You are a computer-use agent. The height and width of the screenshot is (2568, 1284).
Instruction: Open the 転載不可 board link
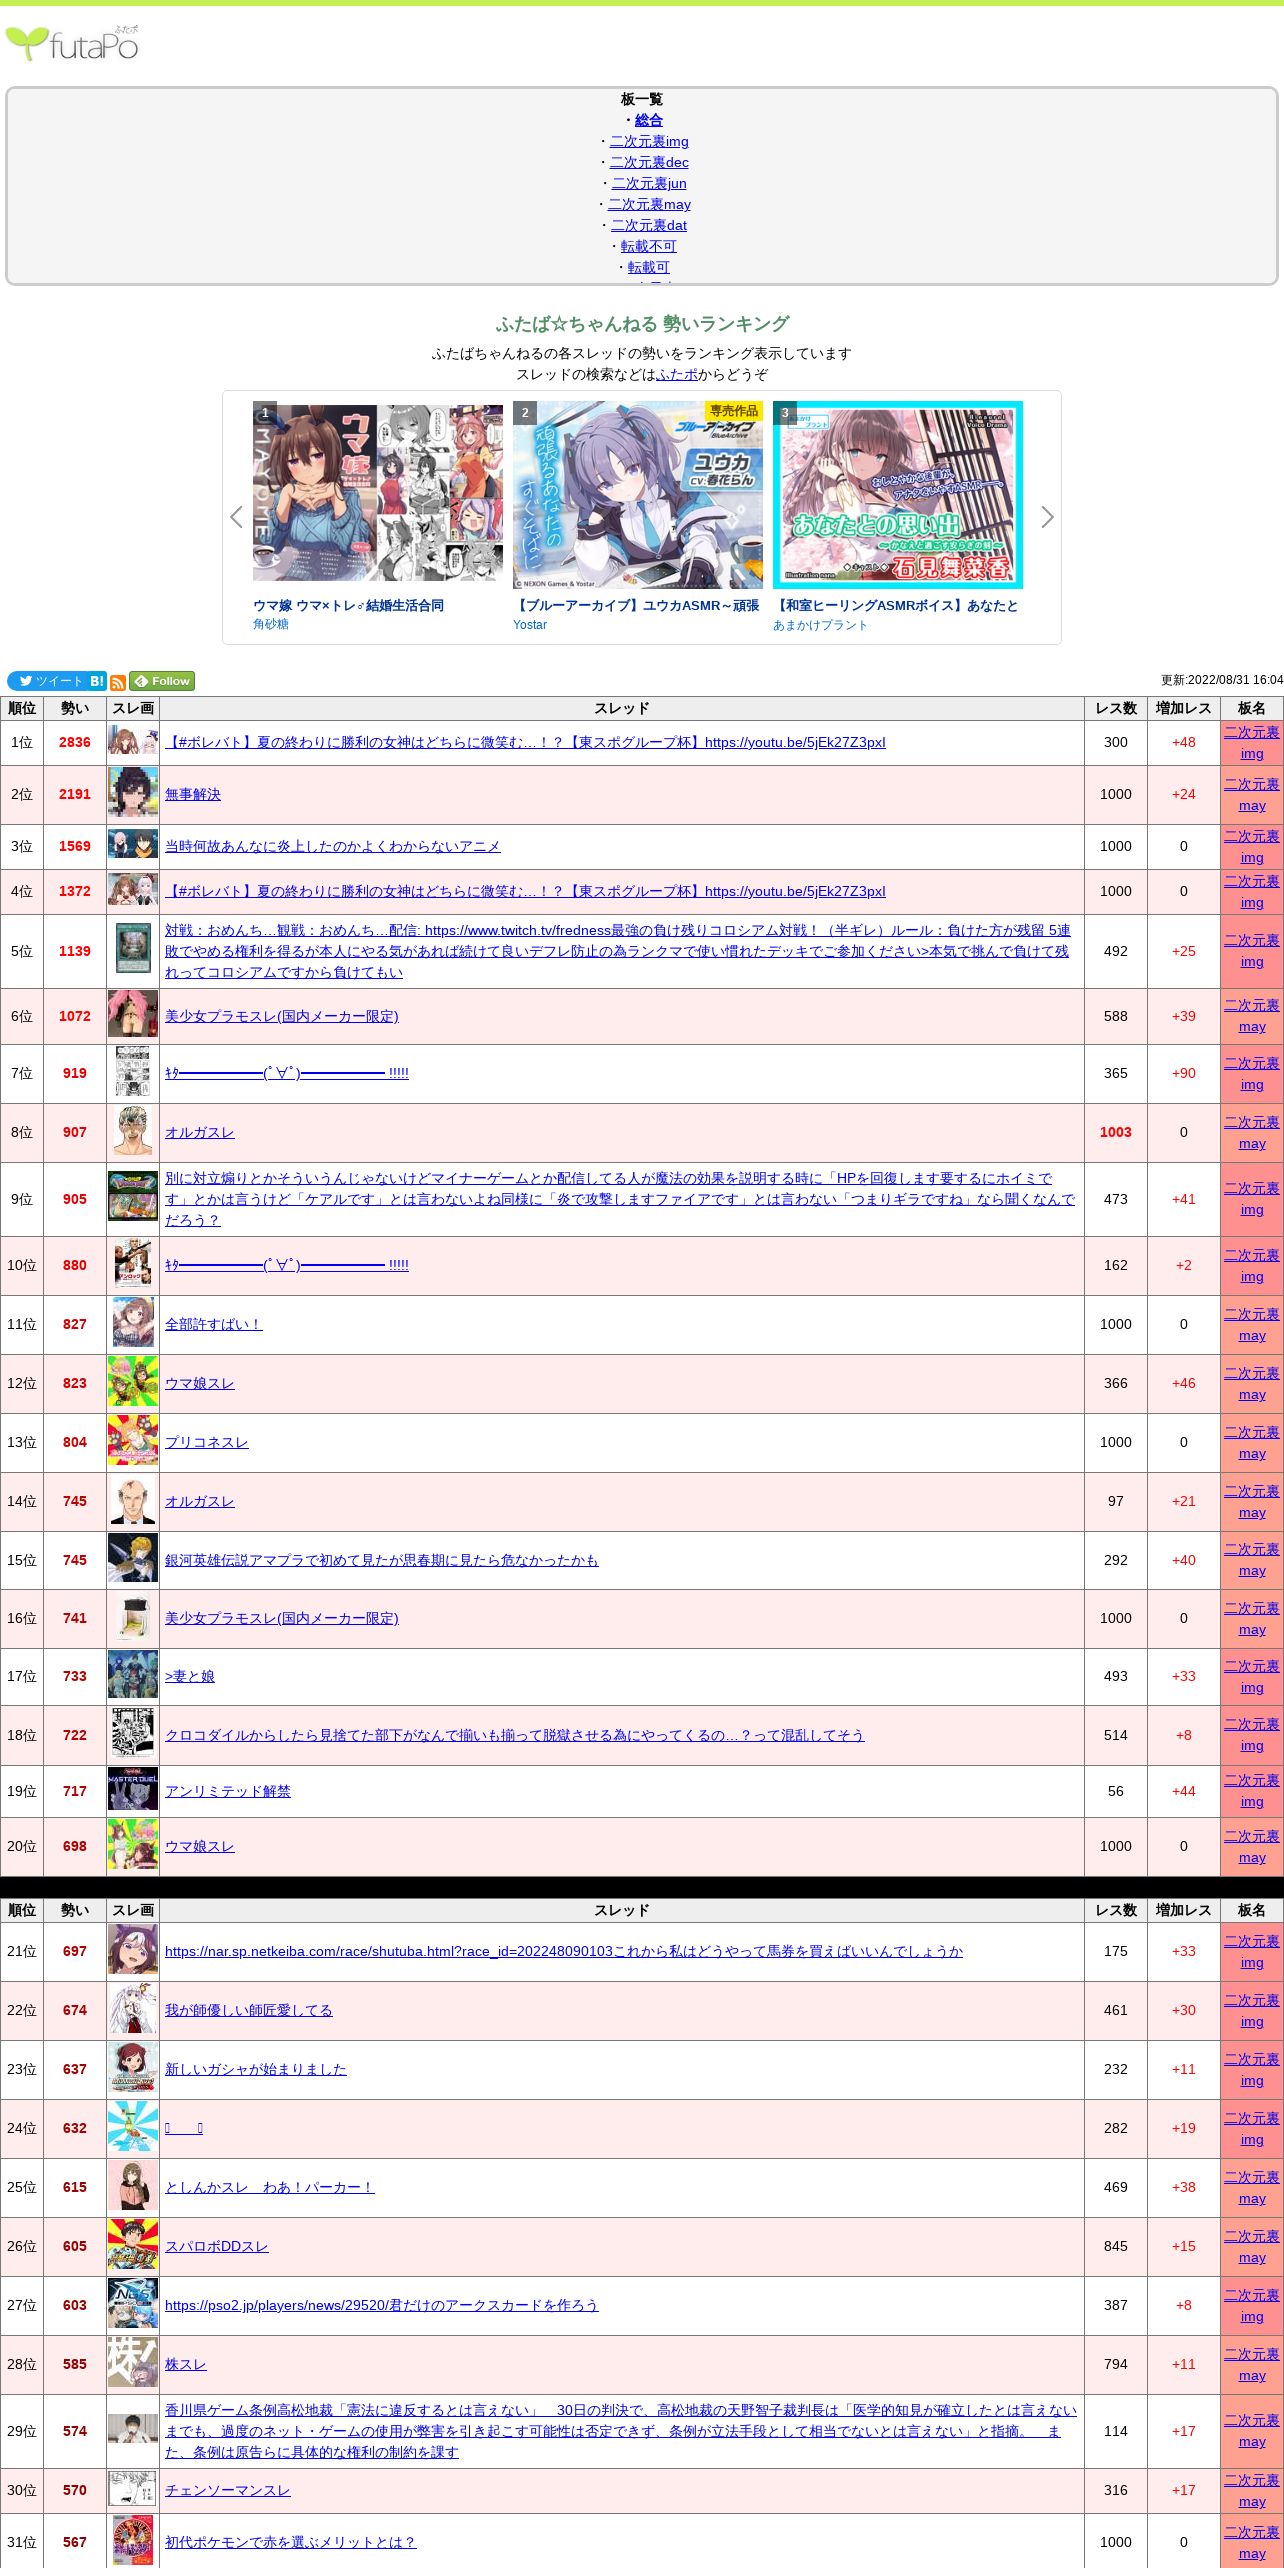[x=648, y=246]
